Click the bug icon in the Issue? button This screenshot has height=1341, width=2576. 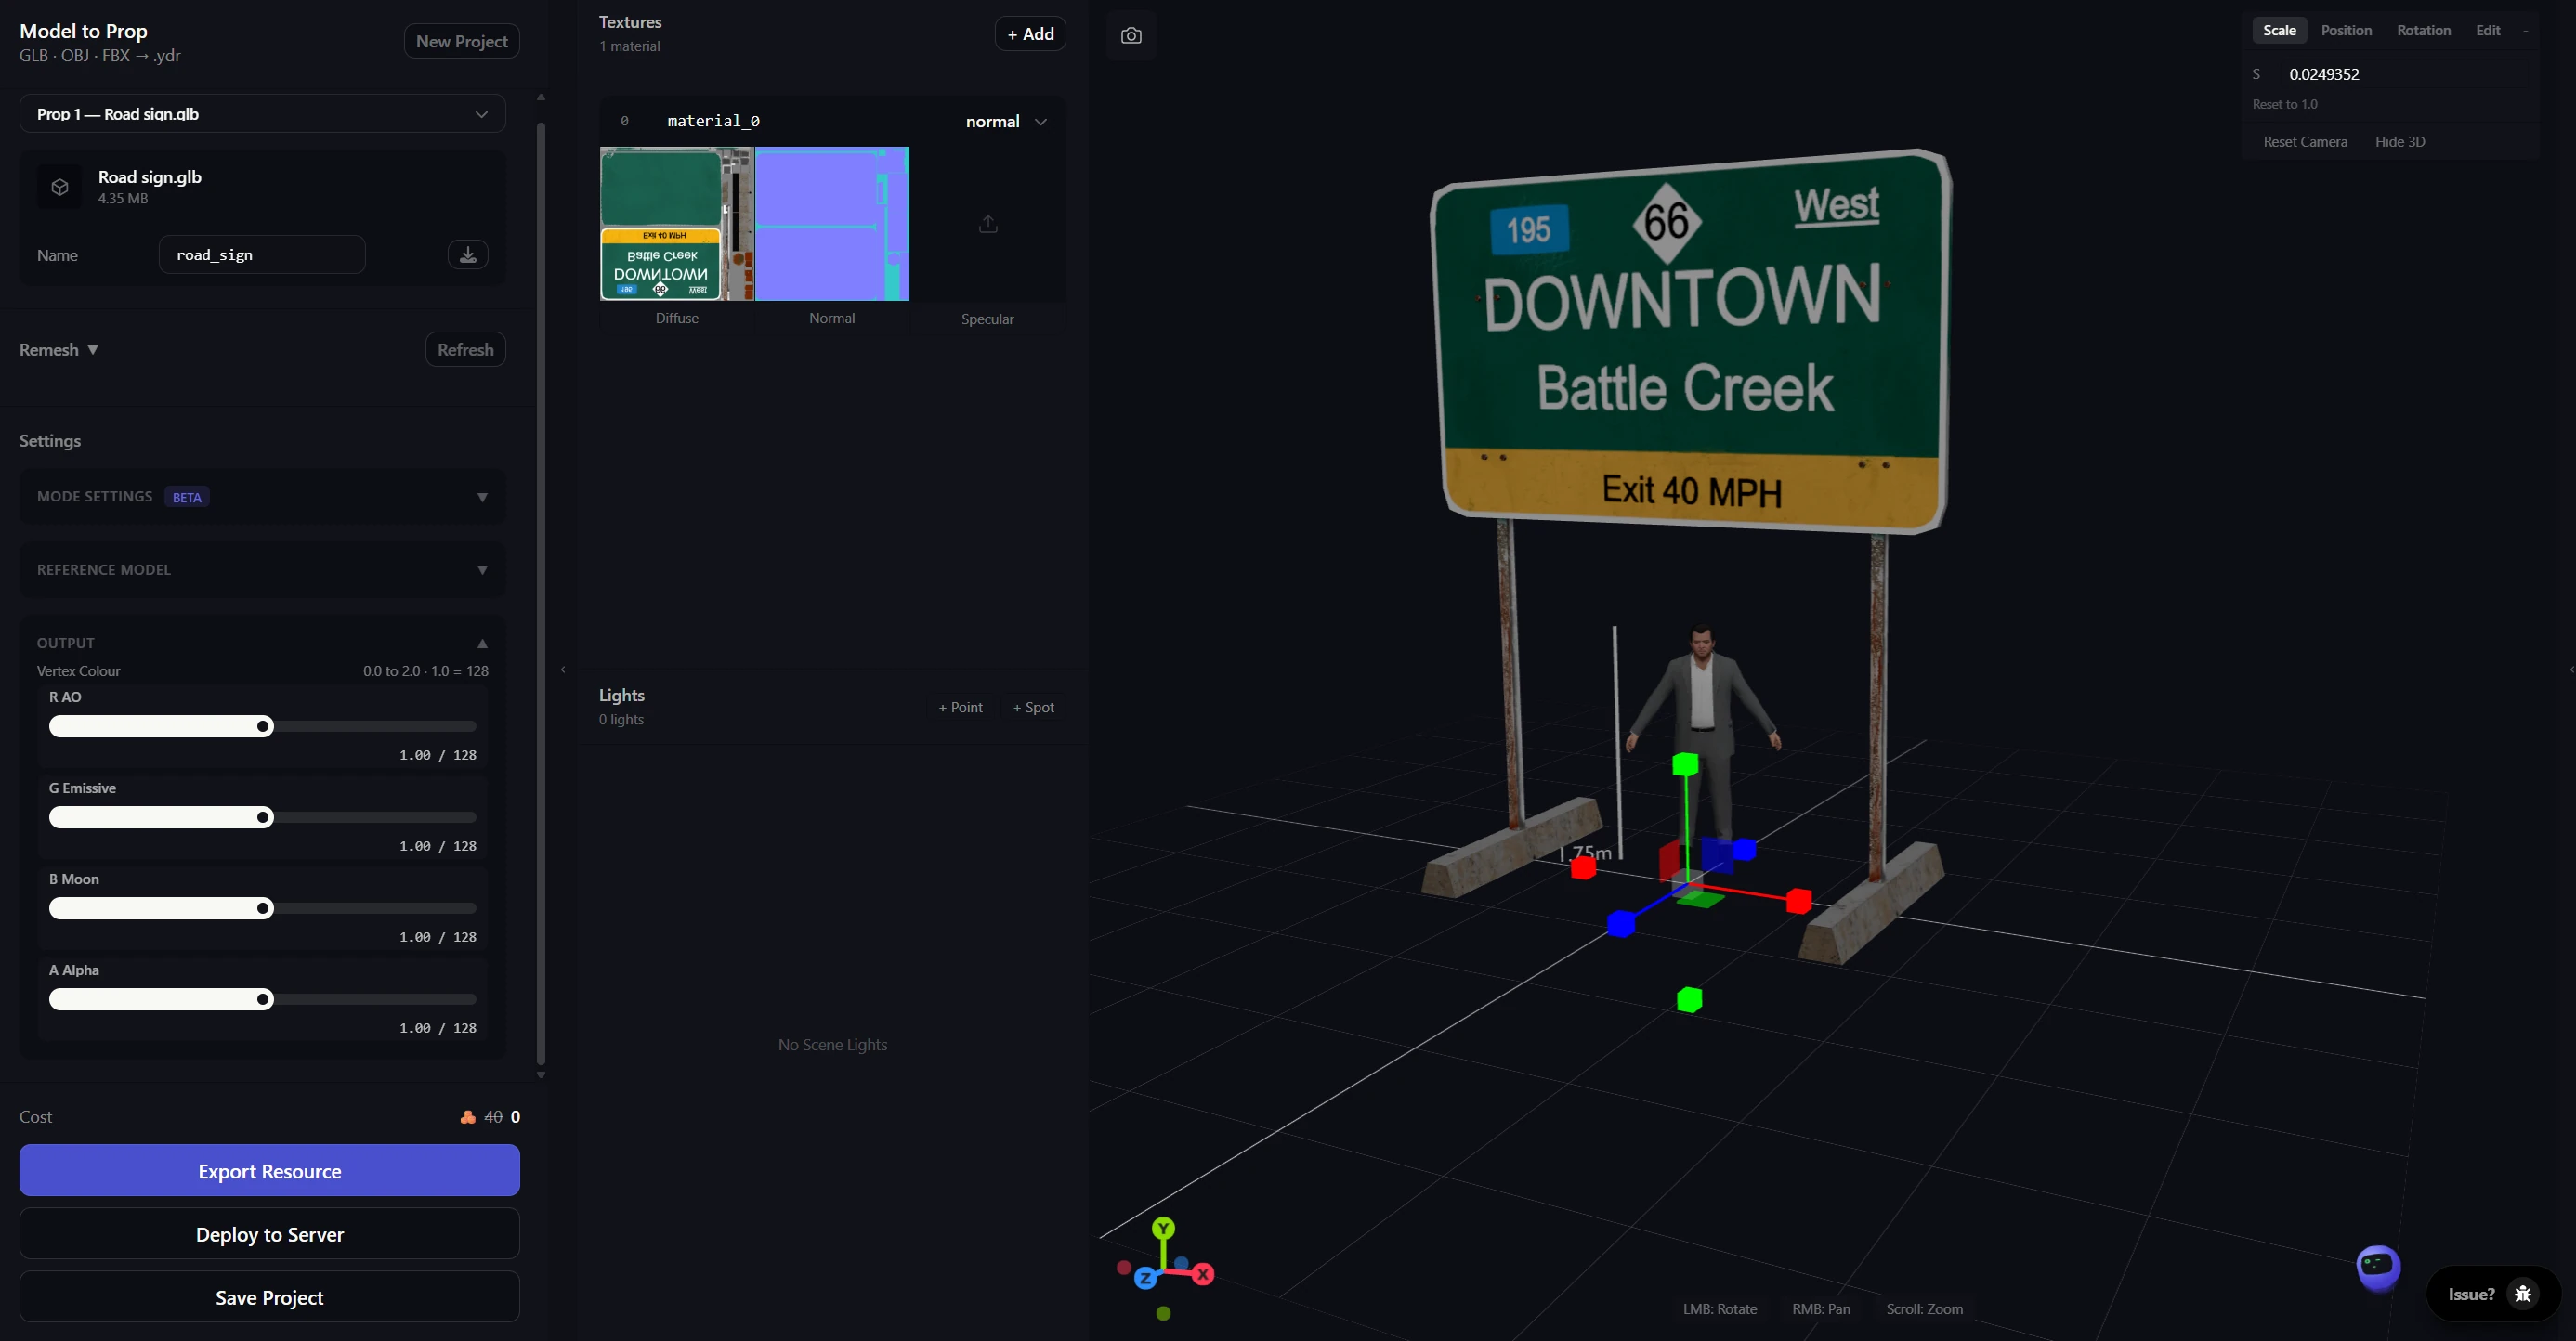2523,1294
